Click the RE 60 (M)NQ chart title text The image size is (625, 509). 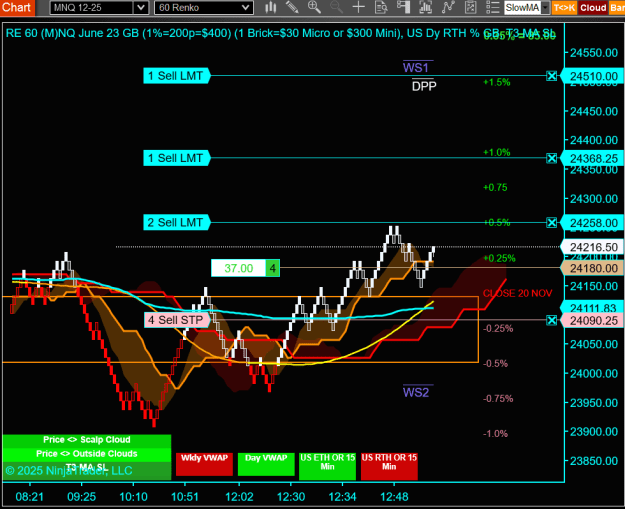tap(280, 33)
